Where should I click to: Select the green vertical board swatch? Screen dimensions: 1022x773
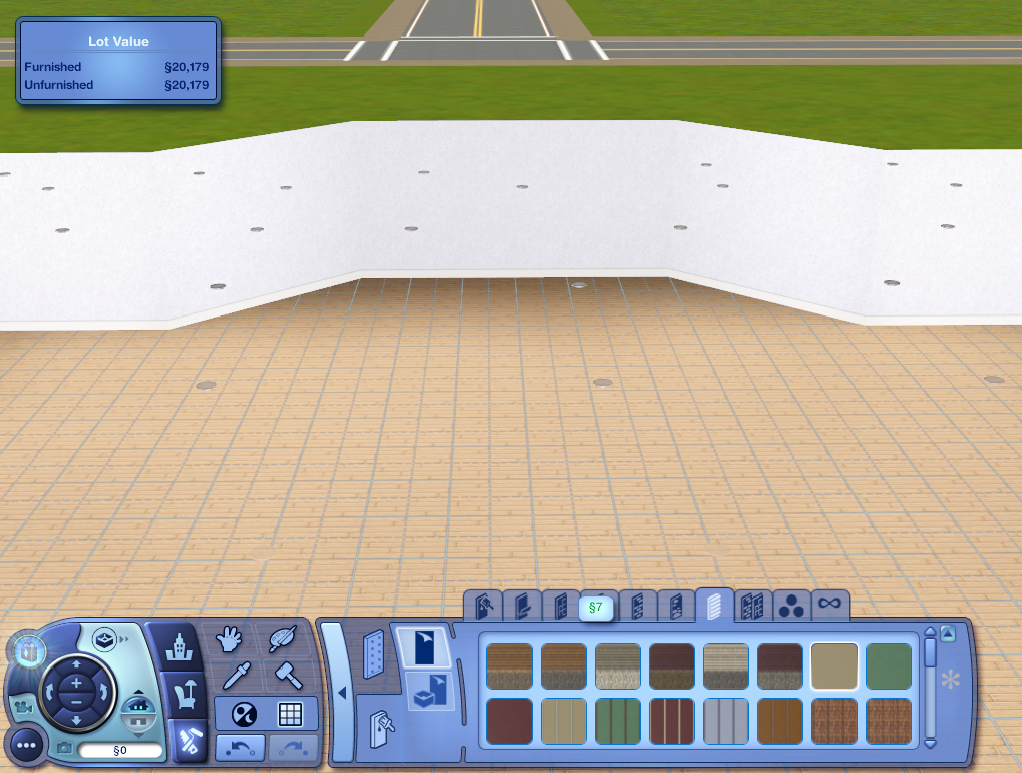(617, 721)
